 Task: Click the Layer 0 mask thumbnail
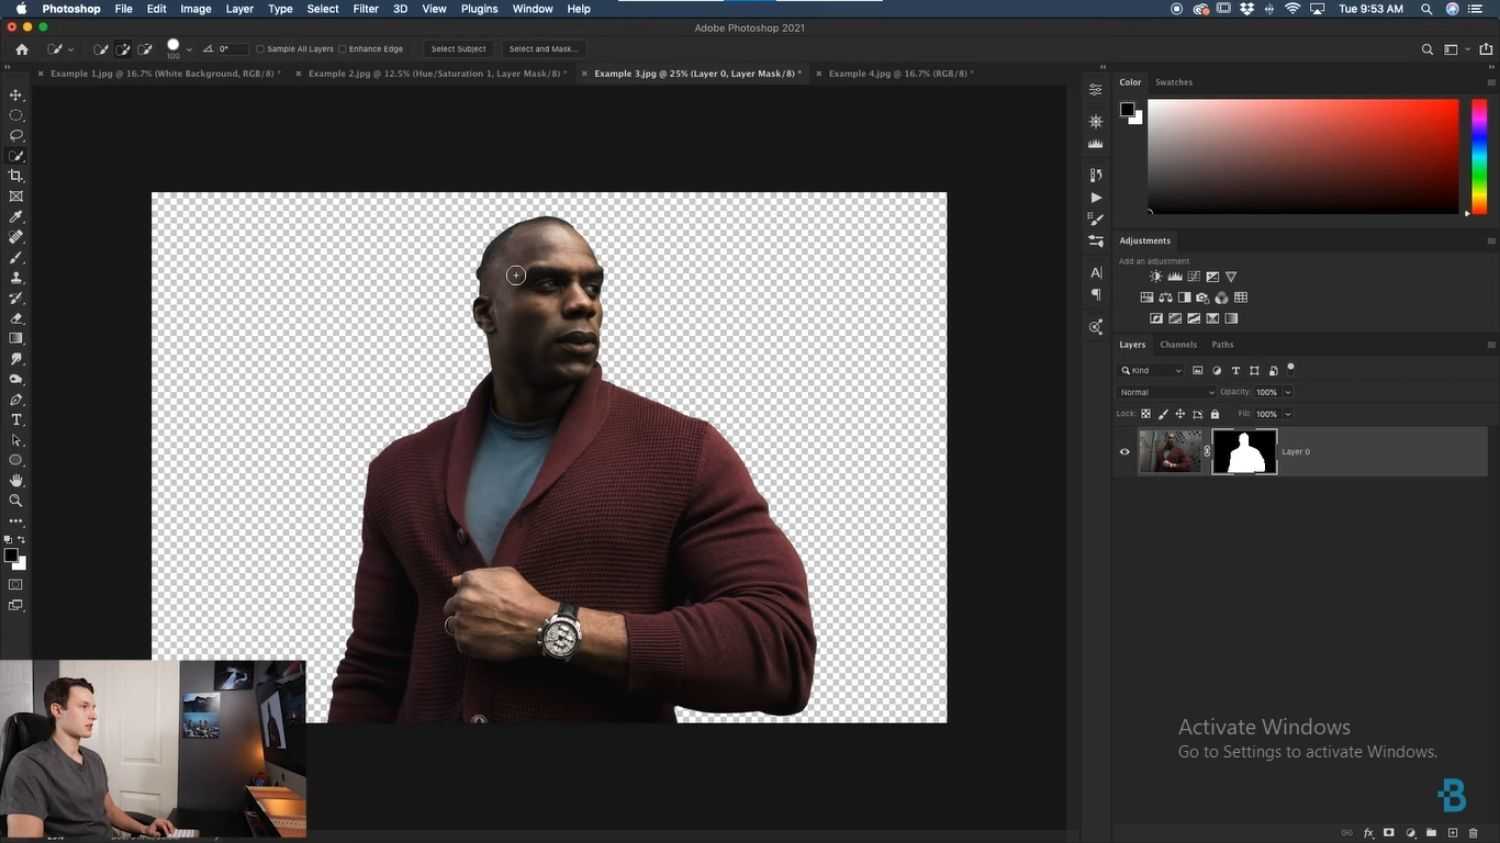1244,451
